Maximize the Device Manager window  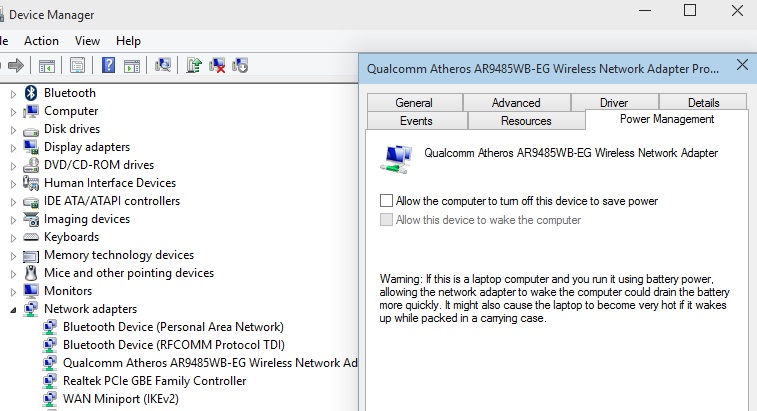click(690, 10)
